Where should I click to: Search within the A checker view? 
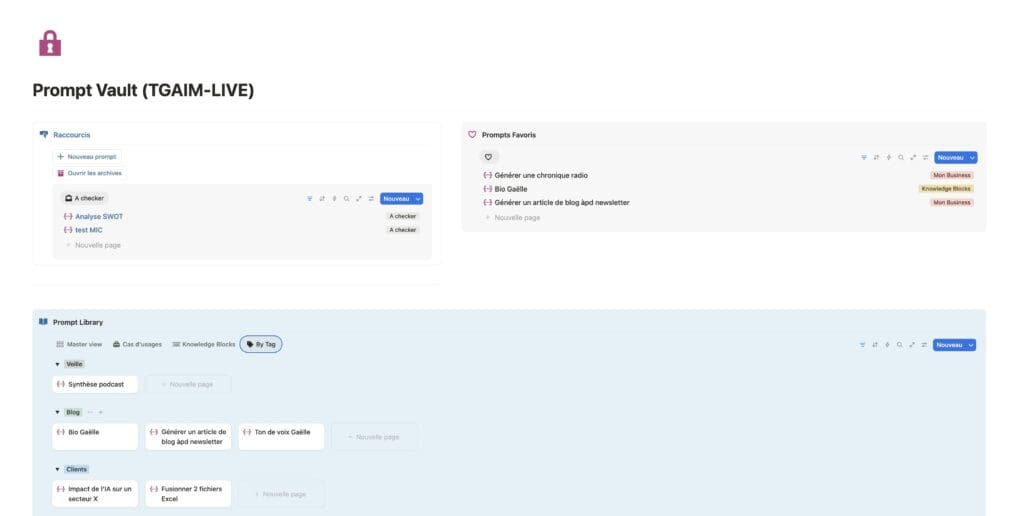347,199
